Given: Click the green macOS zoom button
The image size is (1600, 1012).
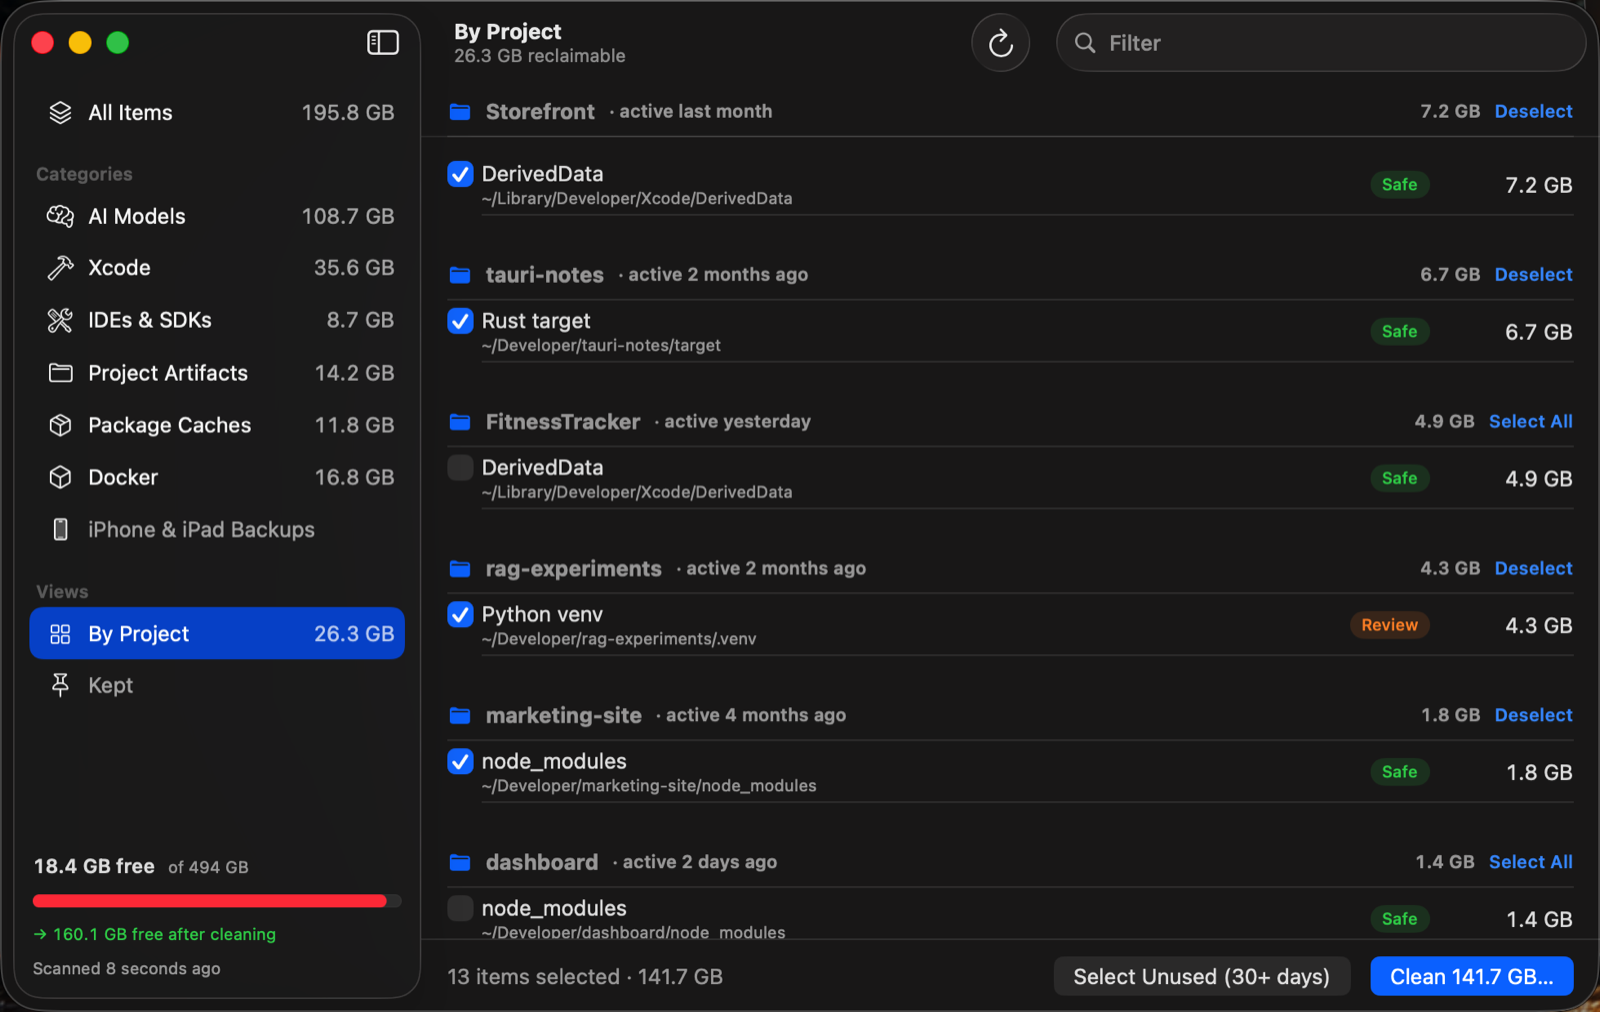Looking at the screenshot, I should pyautogui.click(x=118, y=42).
